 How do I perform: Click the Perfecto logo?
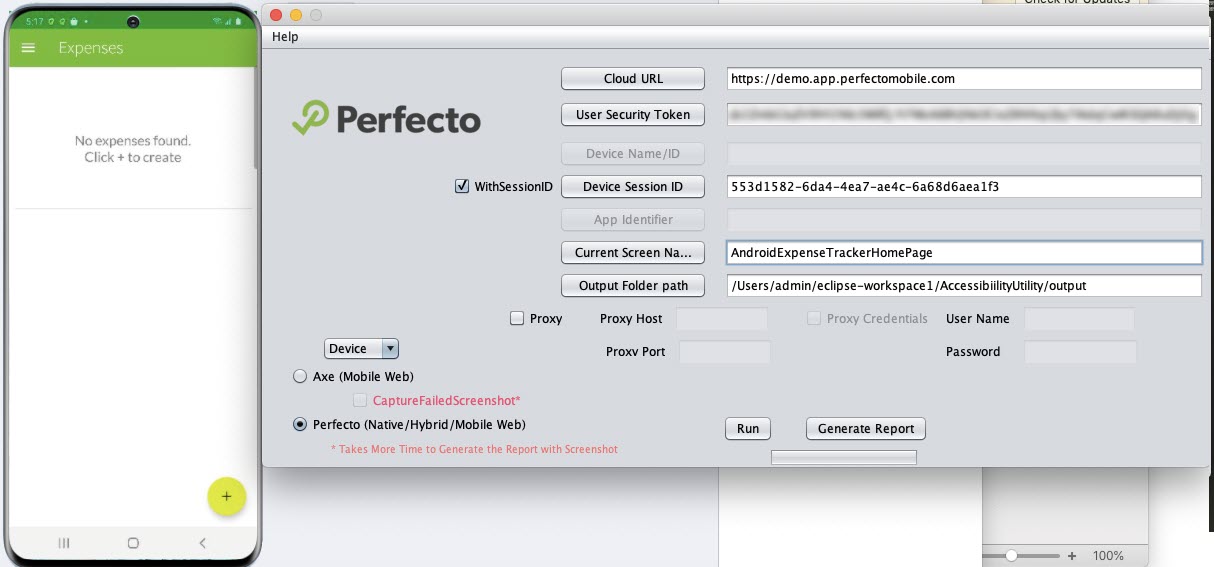tap(387, 119)
